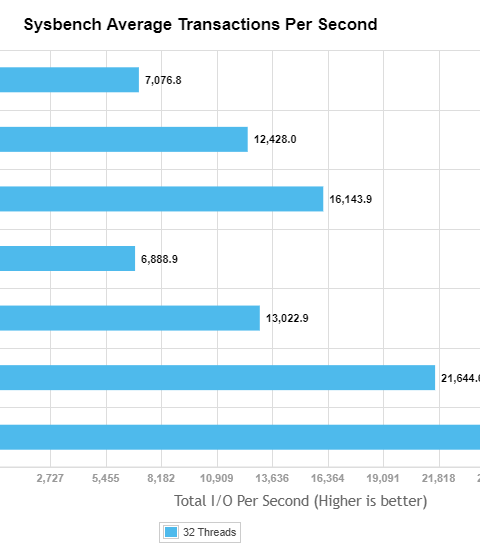
Task: Click the axis tick label 10,909
Action: (216, 478)
